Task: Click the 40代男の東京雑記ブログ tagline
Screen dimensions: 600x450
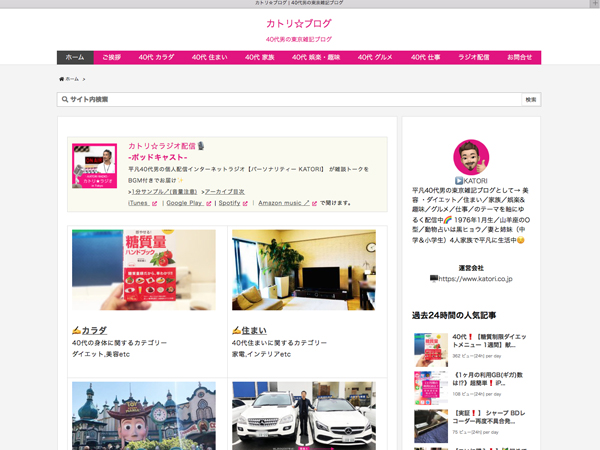Action: (299, 39)
